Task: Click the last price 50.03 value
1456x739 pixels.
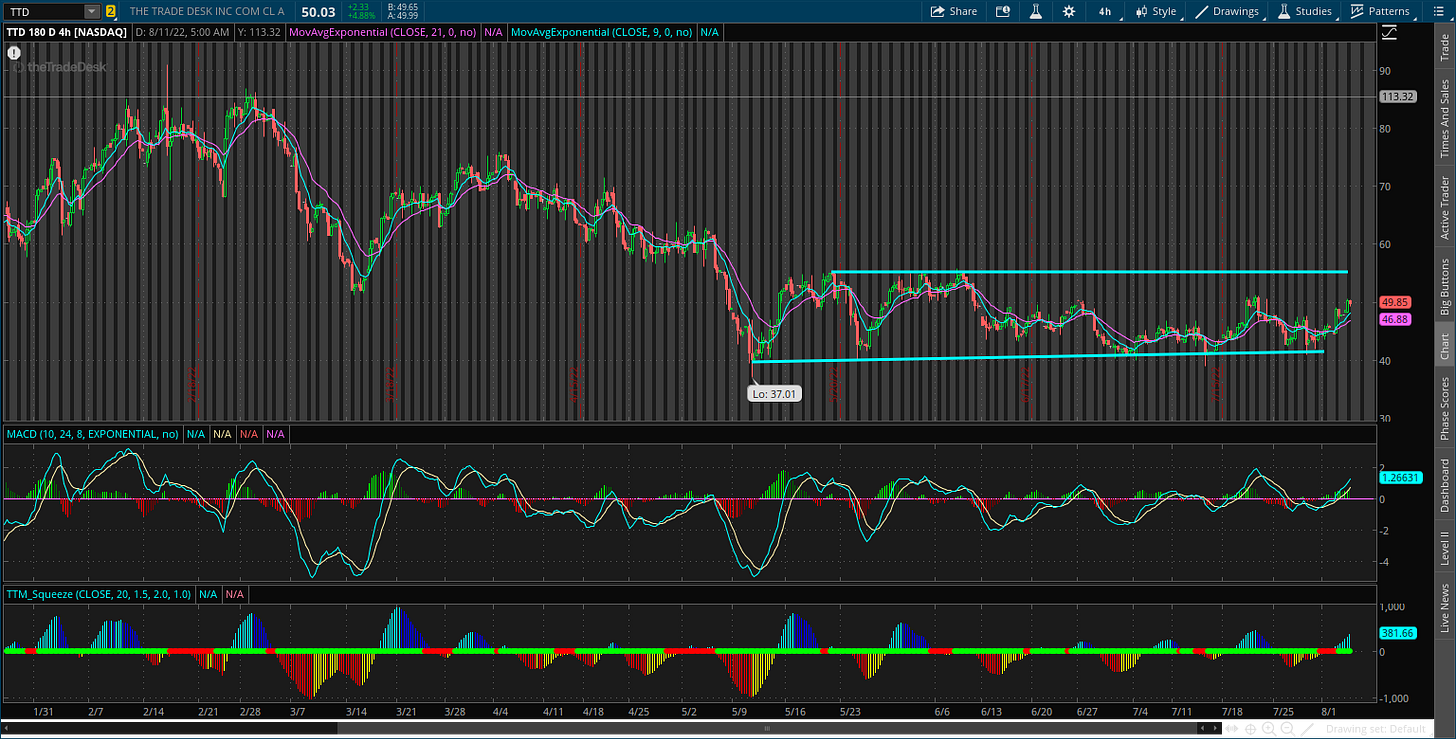Action: (x=318, y=11)
